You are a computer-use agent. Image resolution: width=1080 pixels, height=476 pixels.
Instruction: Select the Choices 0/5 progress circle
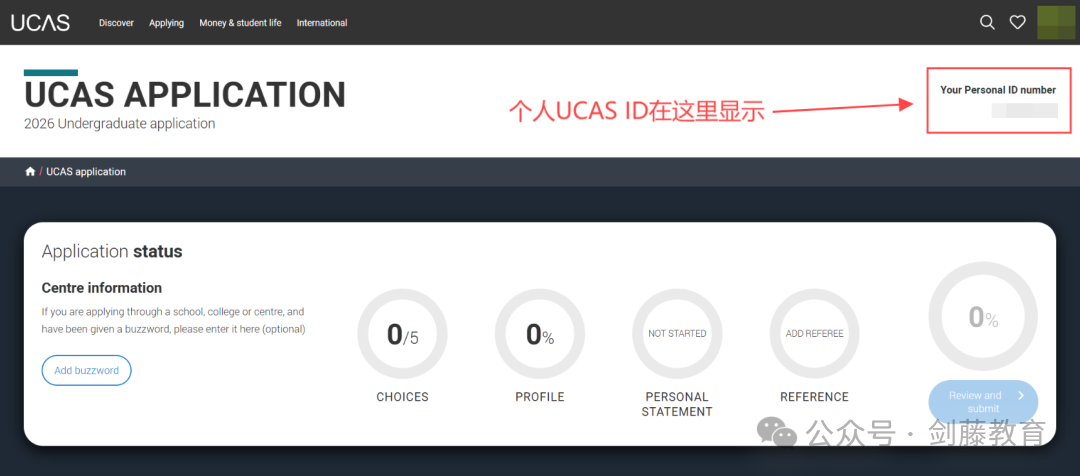pos(402,334)
